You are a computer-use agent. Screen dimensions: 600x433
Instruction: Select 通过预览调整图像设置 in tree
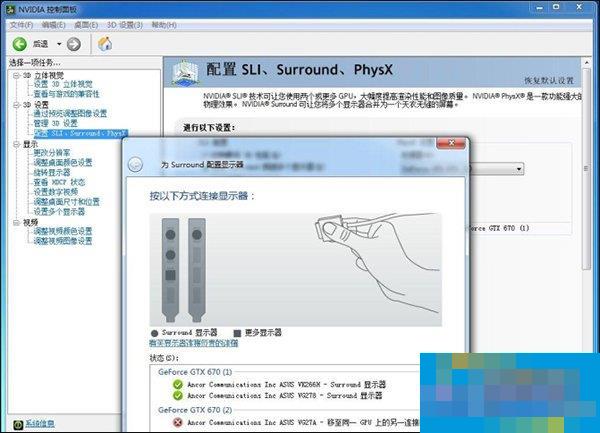pyautogui.click(x=70, y=114)
